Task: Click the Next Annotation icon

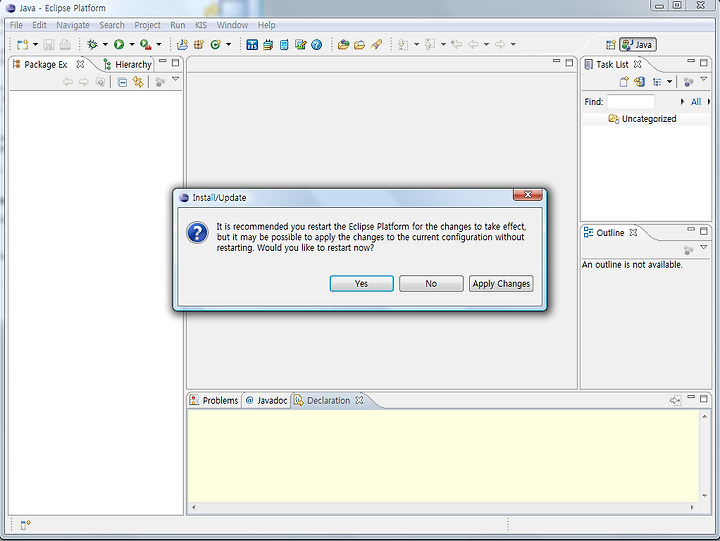Action: 403,45
